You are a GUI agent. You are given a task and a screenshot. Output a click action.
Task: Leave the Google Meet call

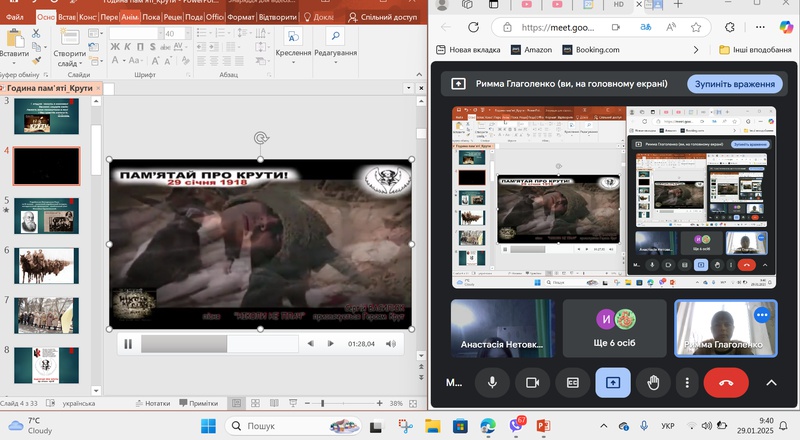pos(726,382)
